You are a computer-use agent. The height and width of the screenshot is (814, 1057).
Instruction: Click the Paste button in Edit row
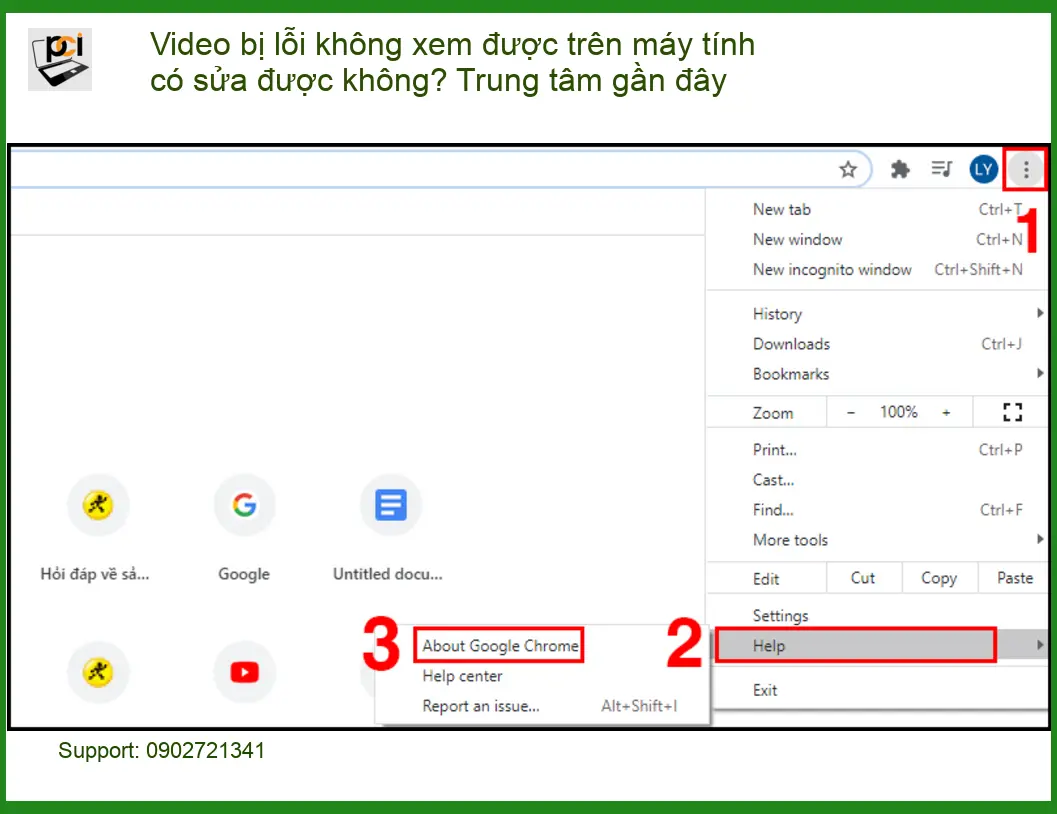coord(1015,578)
